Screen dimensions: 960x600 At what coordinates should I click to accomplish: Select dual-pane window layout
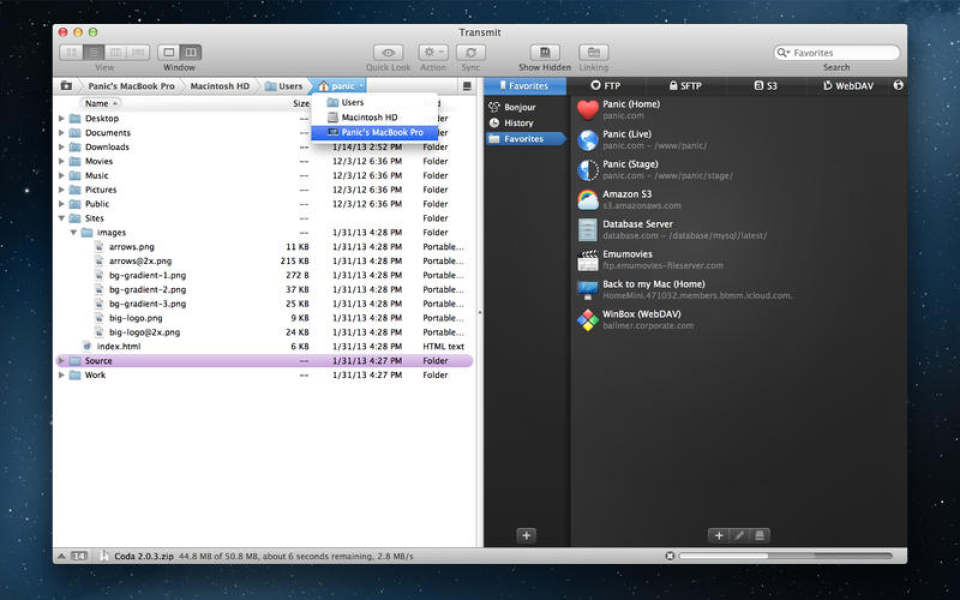(x=191, y=53)
